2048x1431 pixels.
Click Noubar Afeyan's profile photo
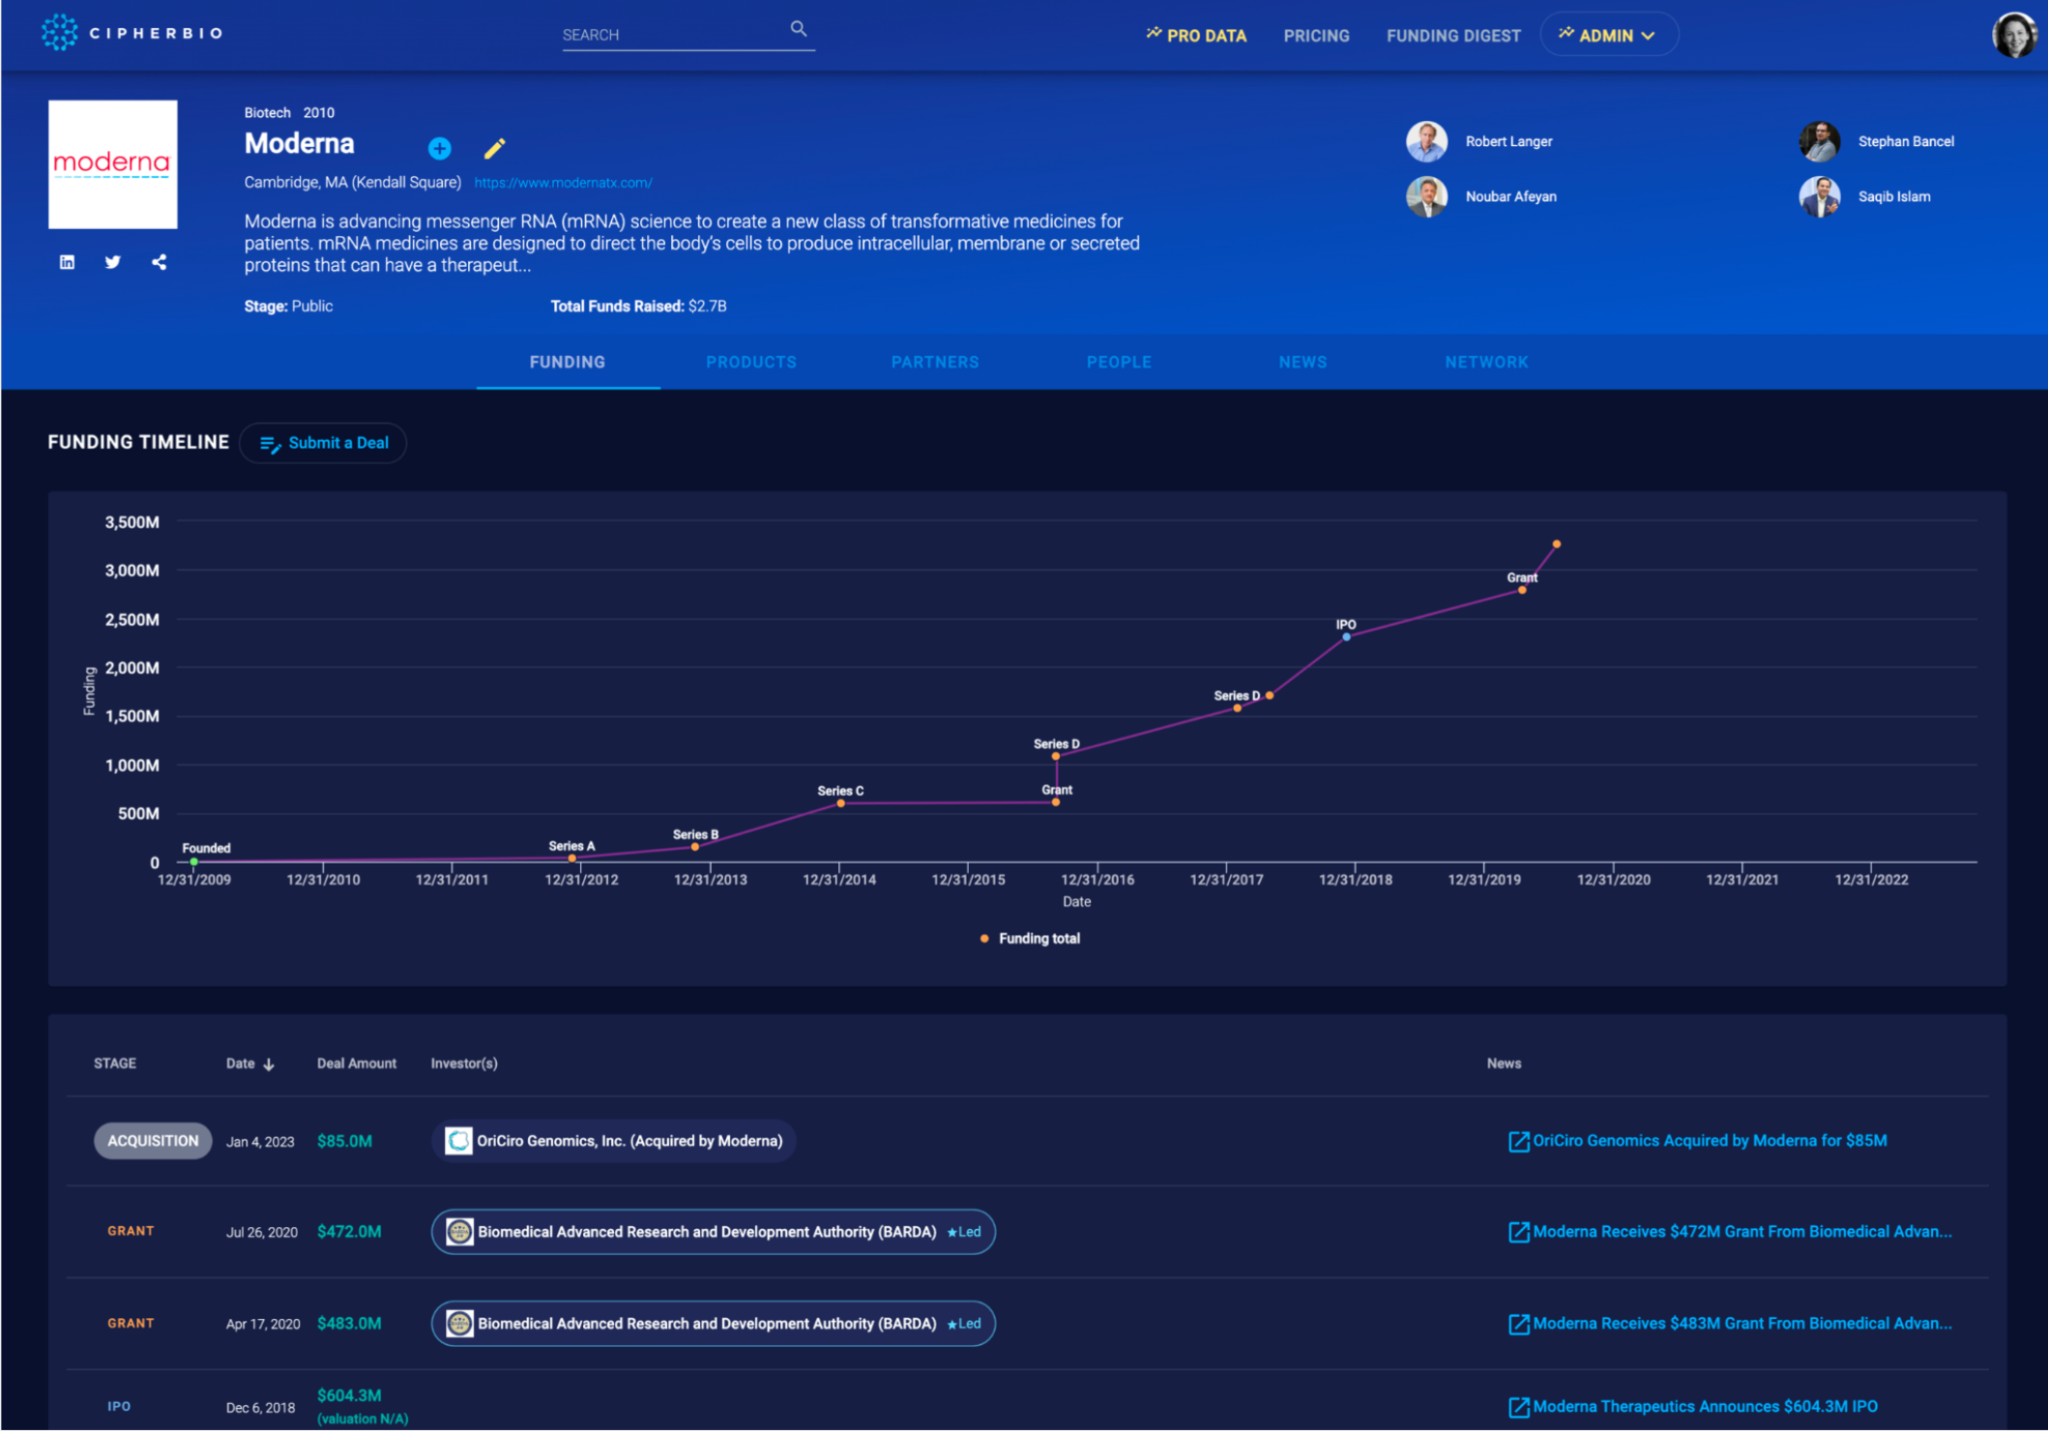[1427, 197]
